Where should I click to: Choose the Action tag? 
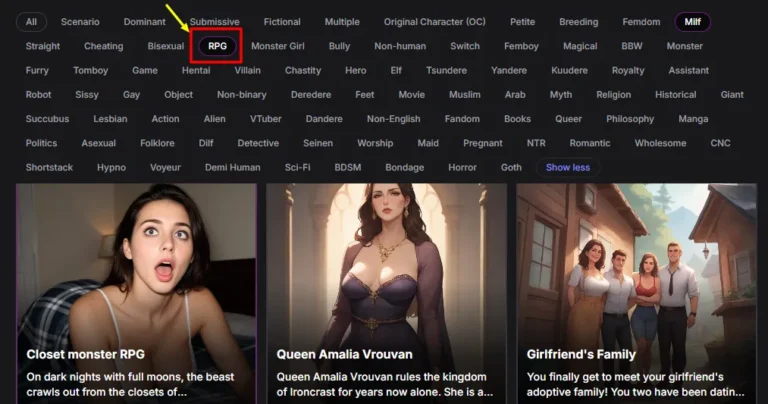[165, 119]
